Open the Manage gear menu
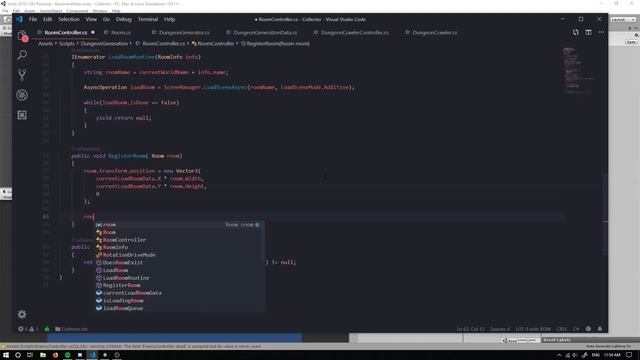 (x=22, y=314)
